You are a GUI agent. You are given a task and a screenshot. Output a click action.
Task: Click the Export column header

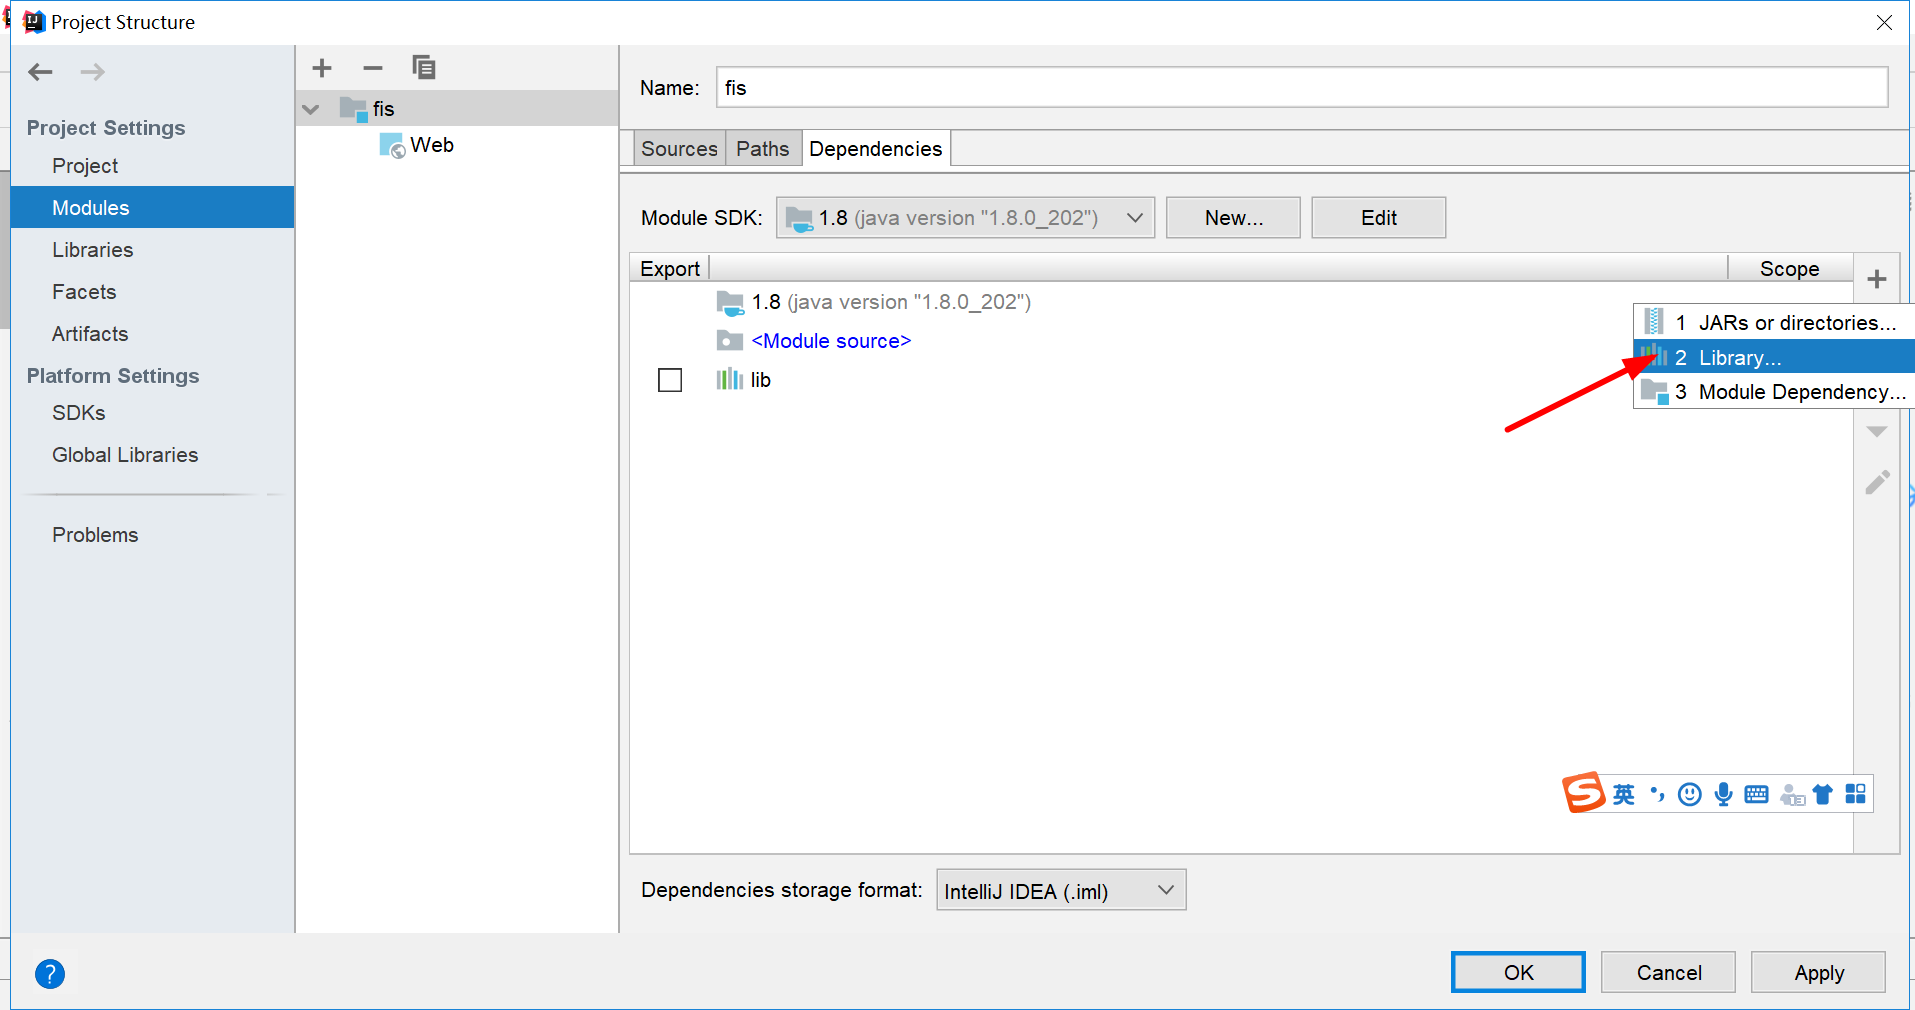670,269
